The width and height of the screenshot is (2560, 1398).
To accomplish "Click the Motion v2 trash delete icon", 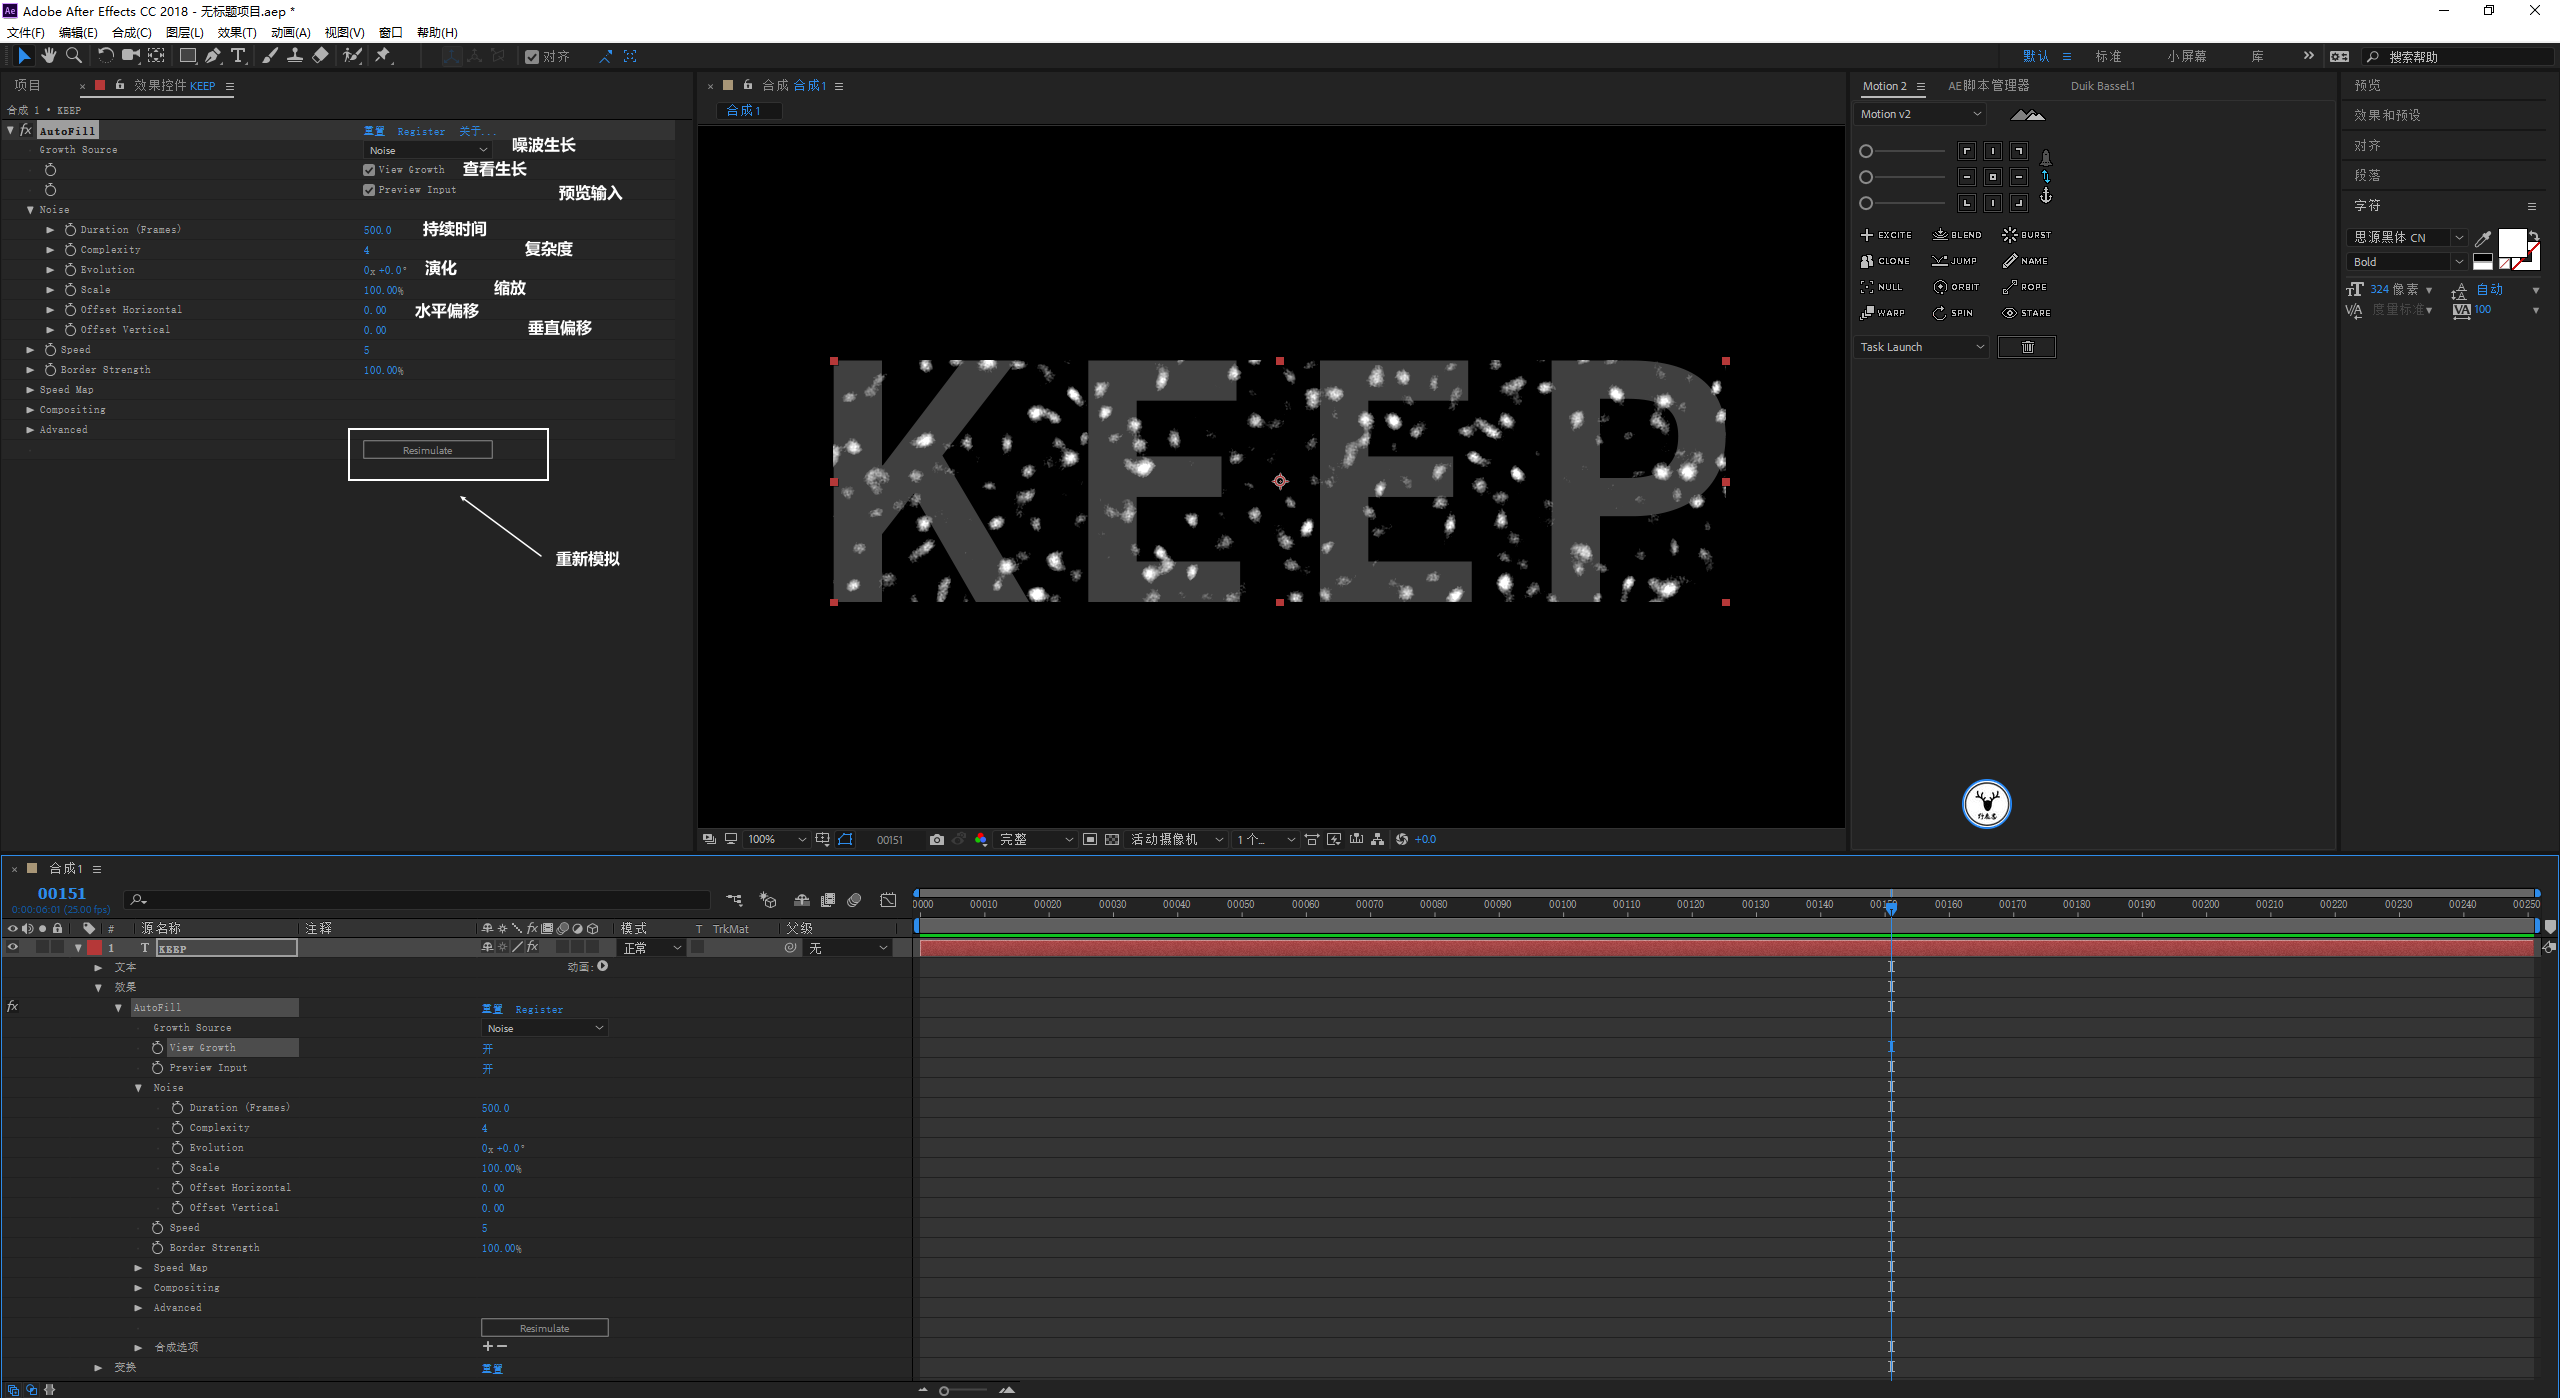I will pos(2027,347).
